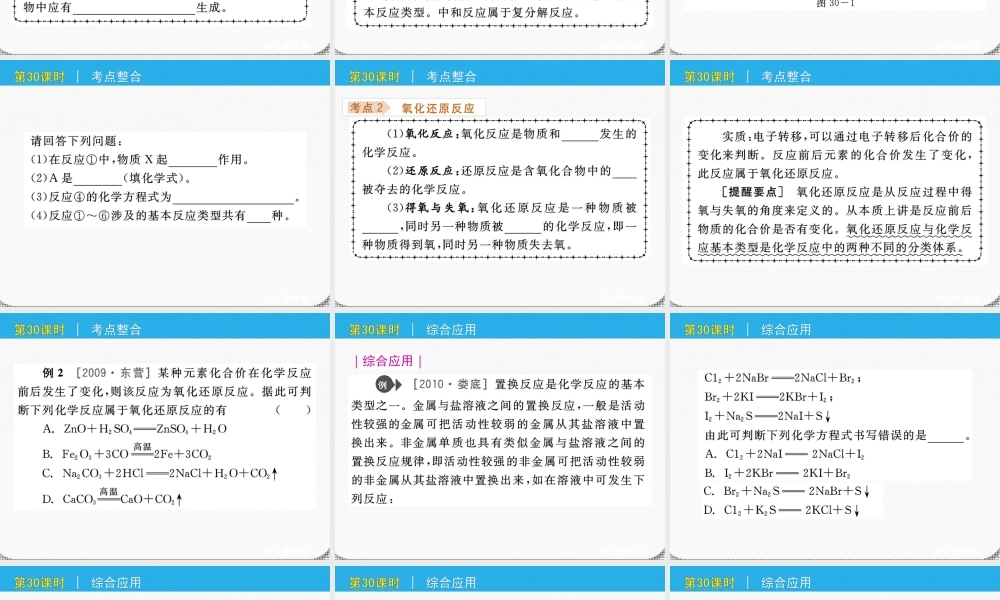Click the (3)得氧与失氧 paragraph
1000x600 pixels.
tap(499, 226)
